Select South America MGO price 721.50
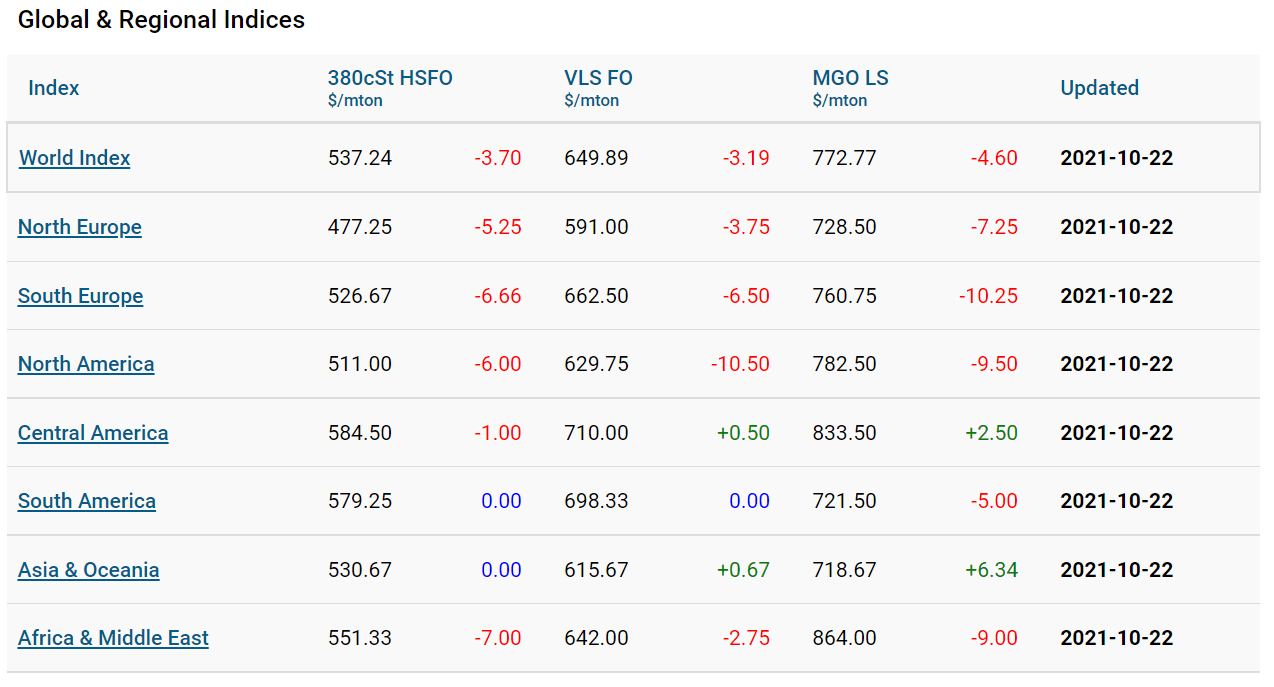This screenshot has width=1274, height=687. pyautogui.click(x=845, y=501)
